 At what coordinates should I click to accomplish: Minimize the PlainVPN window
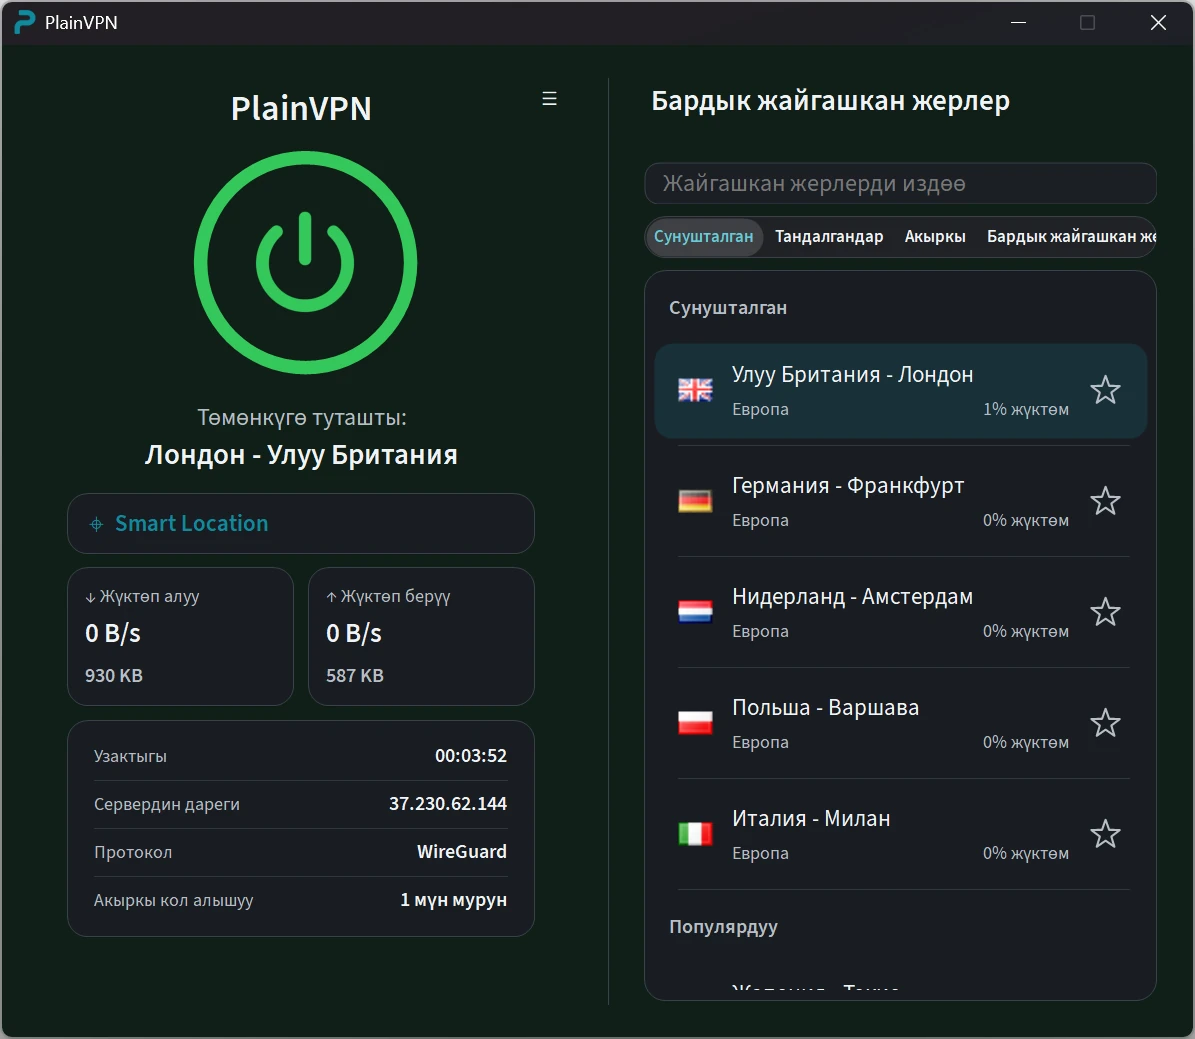[x=1018, y=23]
